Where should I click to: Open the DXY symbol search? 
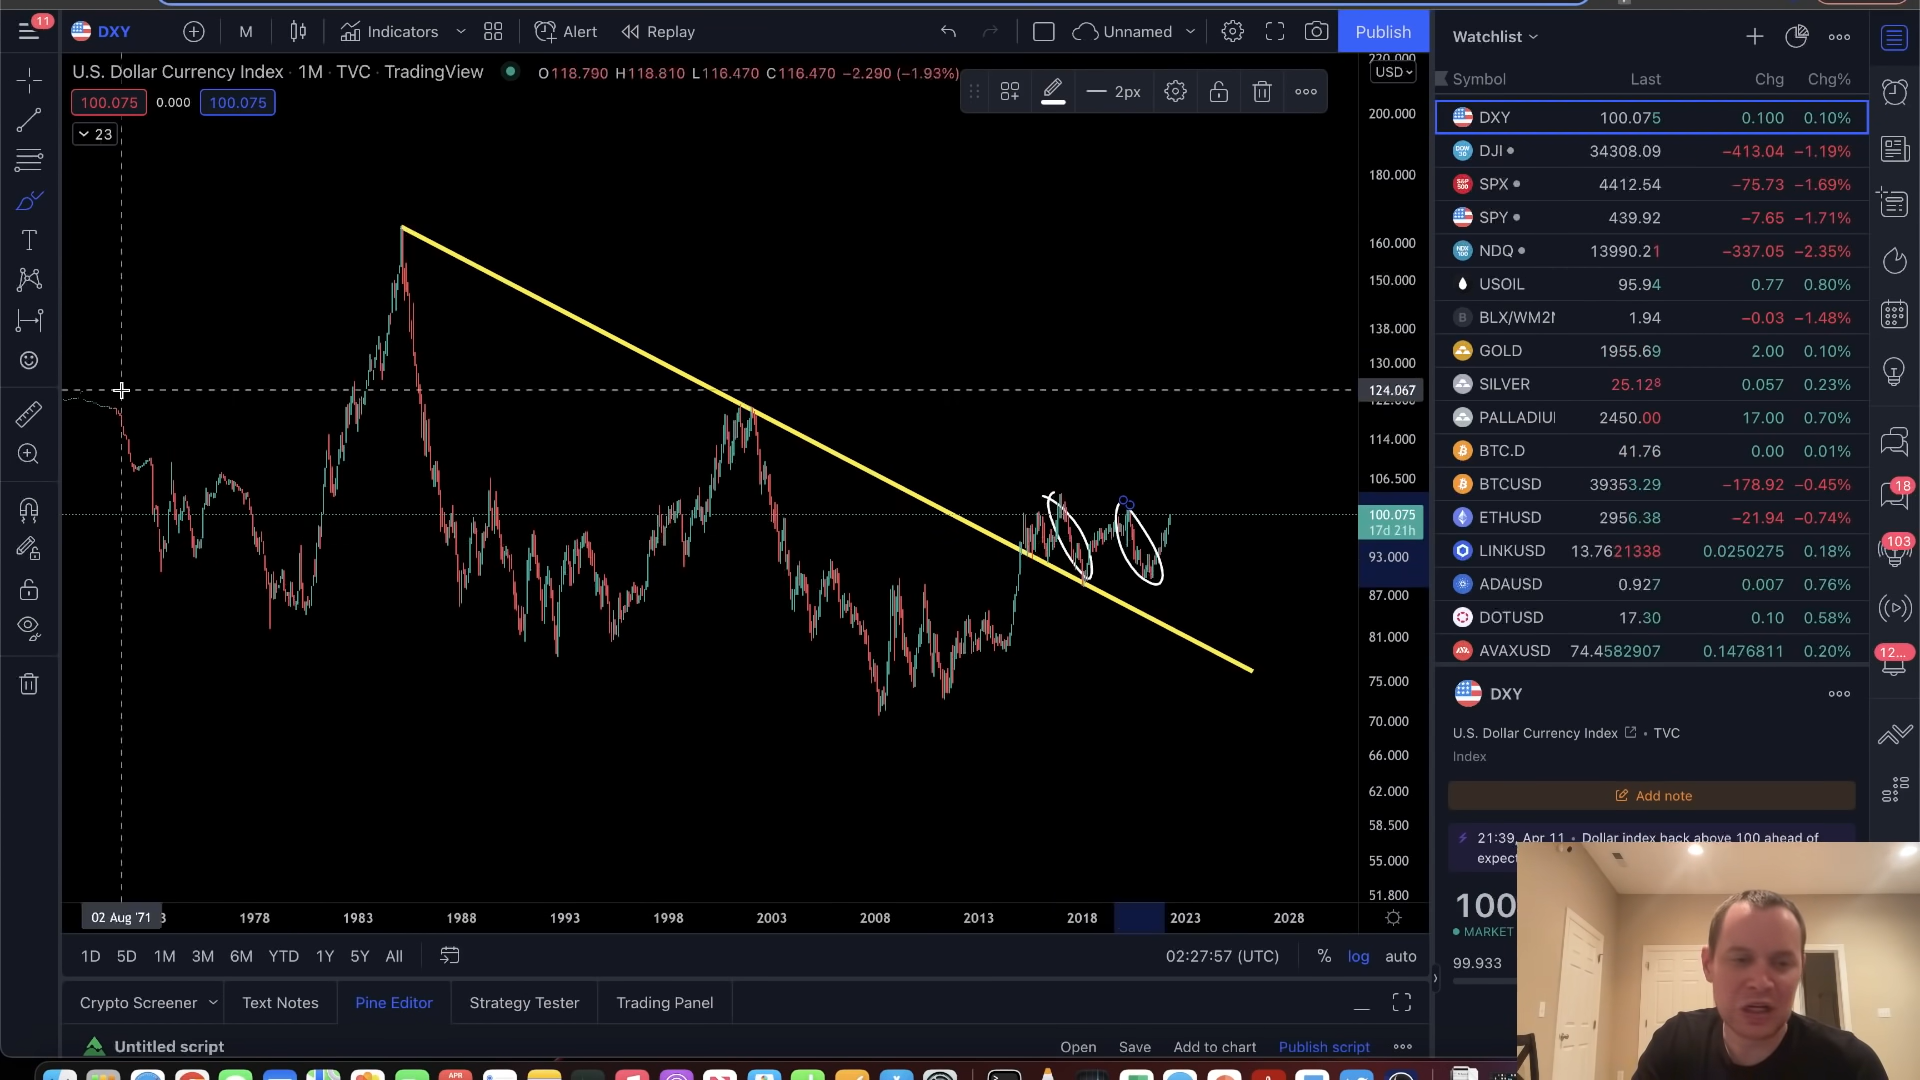pos(102,32)
